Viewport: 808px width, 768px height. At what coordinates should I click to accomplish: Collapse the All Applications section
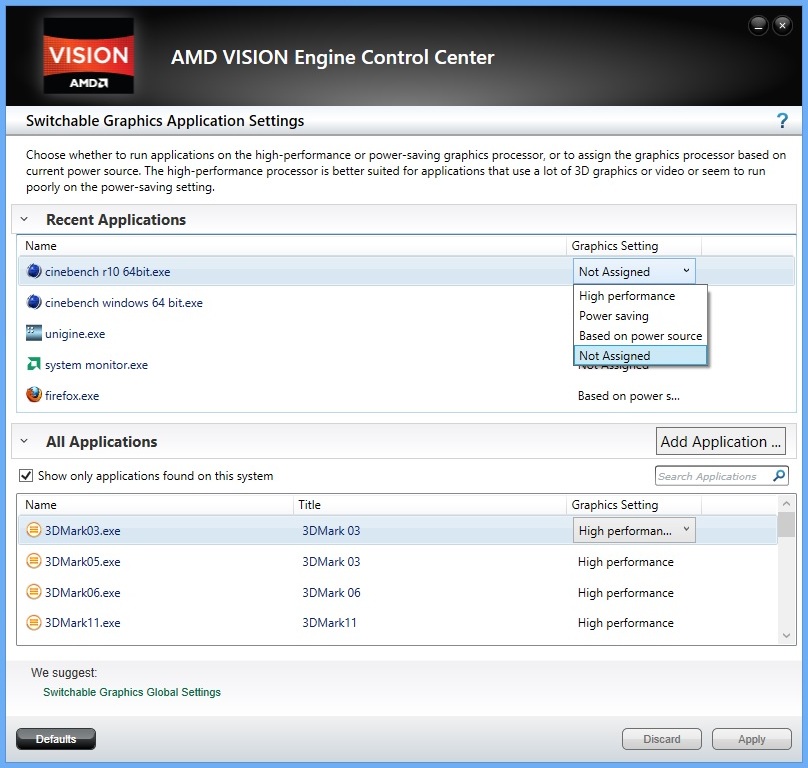(24, 441)
